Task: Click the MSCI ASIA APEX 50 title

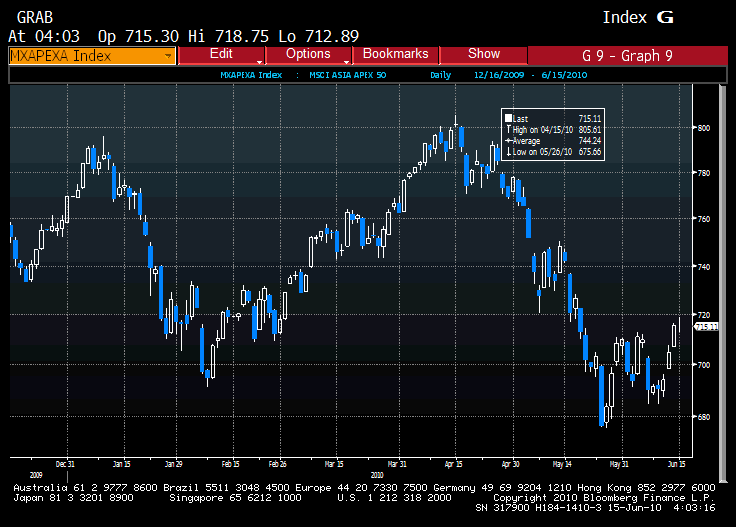Action: click(x=347, y=75)
